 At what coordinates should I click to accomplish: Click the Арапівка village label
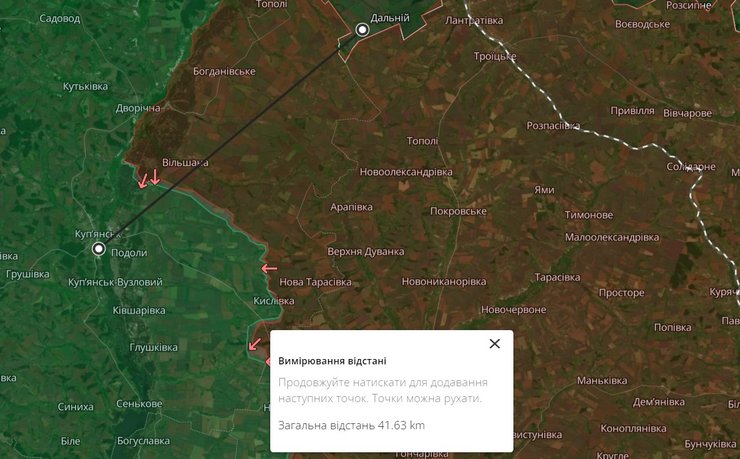pos(351,207)
